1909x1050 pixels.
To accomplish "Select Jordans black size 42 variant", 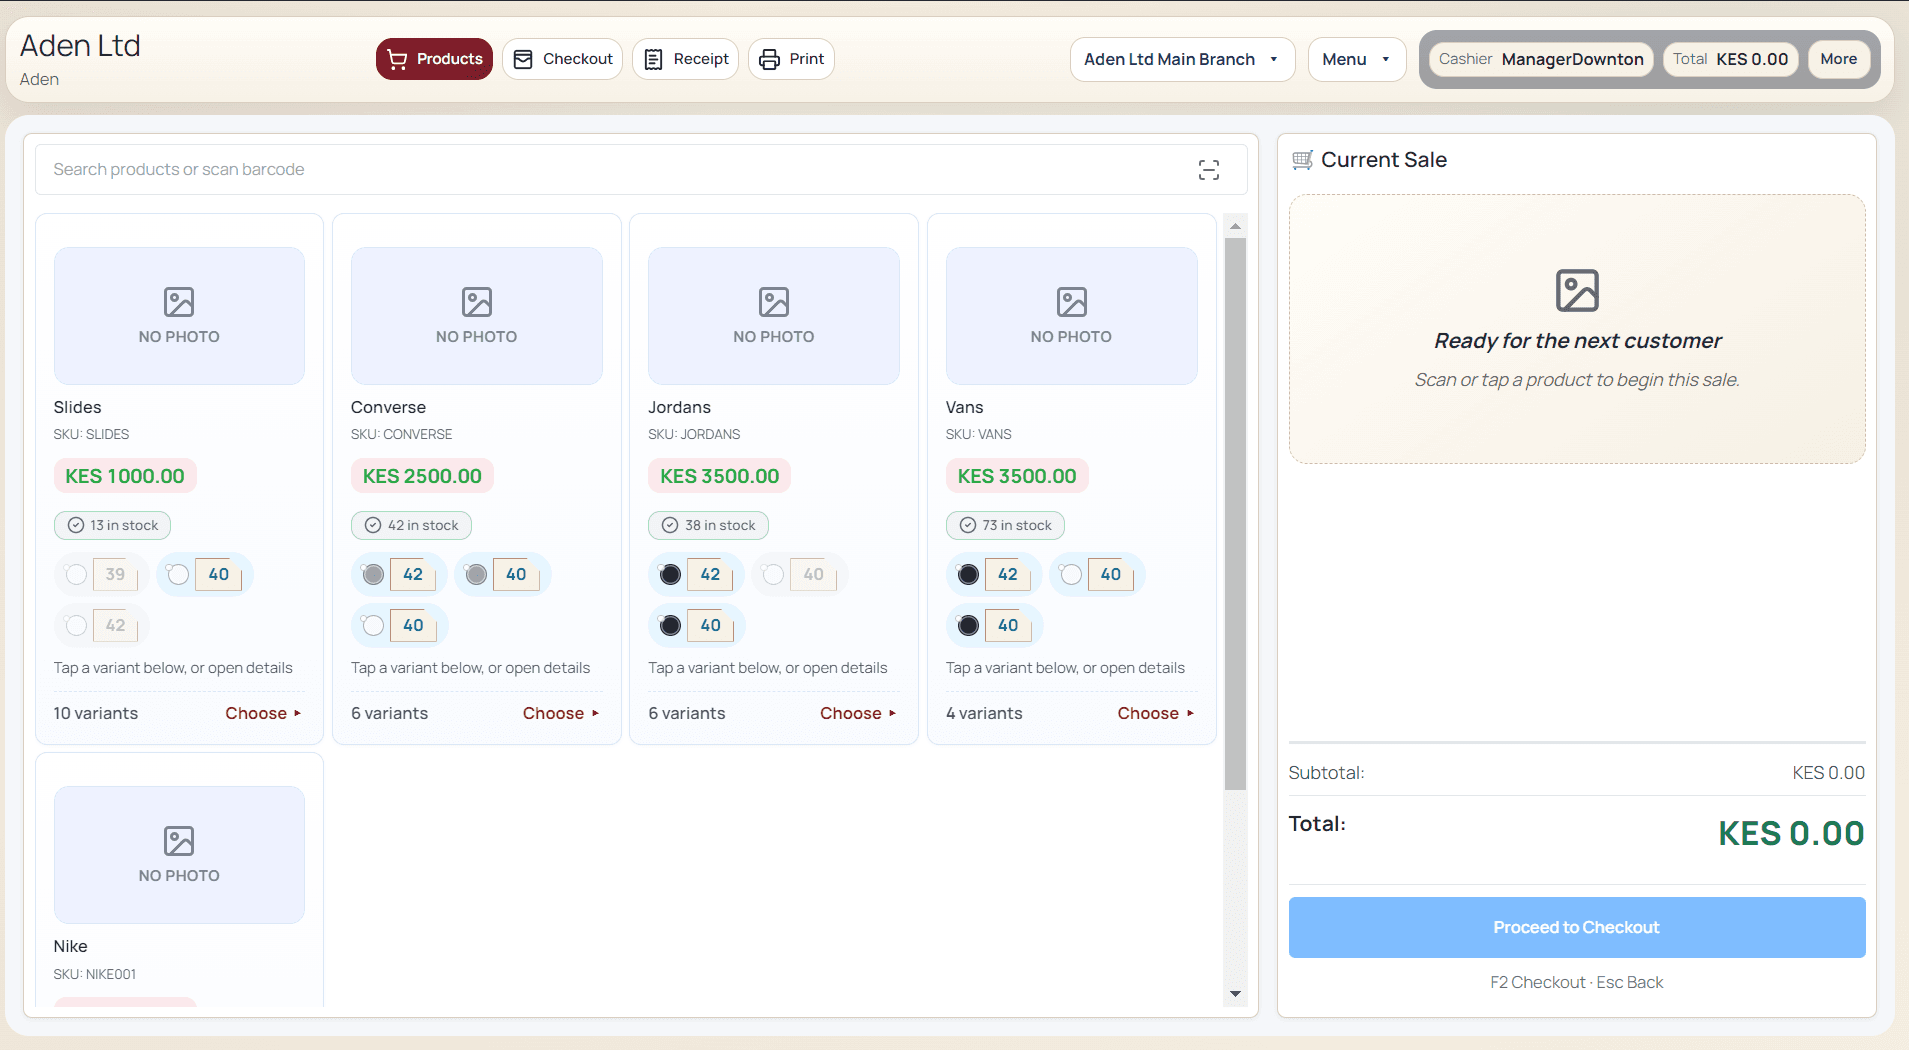I will tap(696, 574).
